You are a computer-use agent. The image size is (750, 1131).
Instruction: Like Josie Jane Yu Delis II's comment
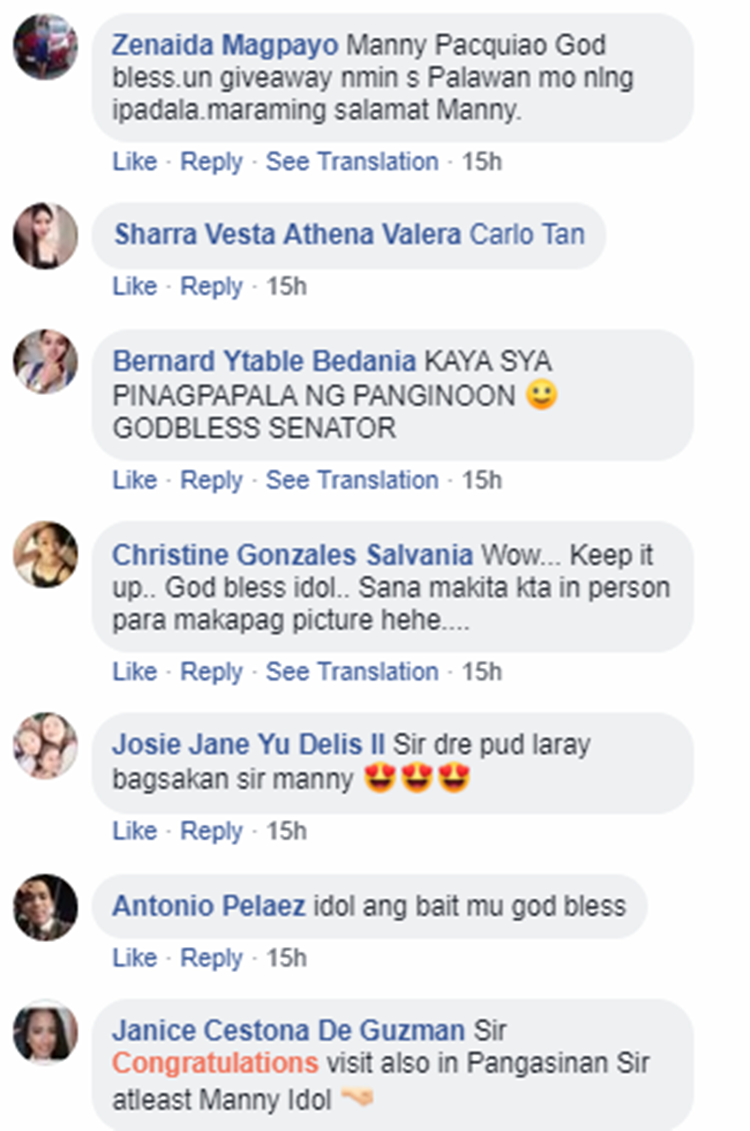[135, 831]
